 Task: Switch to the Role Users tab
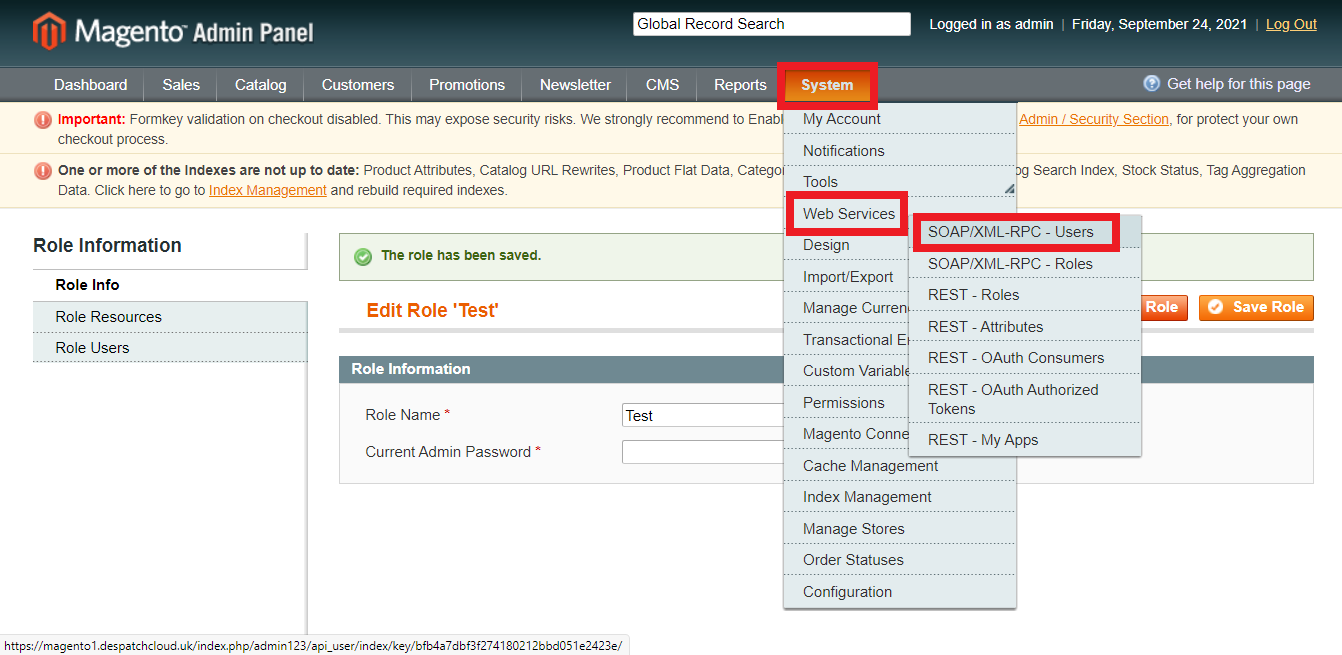(x=92, y=348)
